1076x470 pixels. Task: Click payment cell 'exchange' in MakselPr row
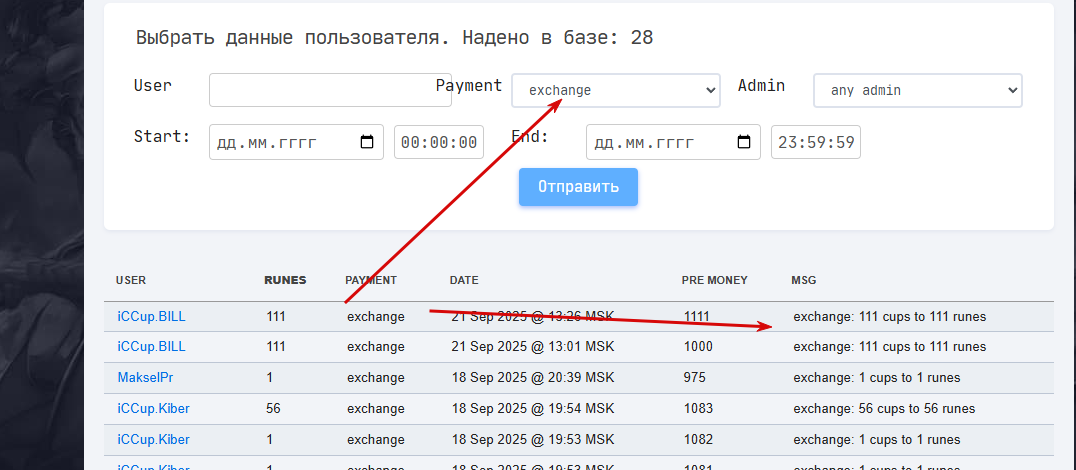[375, 377]
